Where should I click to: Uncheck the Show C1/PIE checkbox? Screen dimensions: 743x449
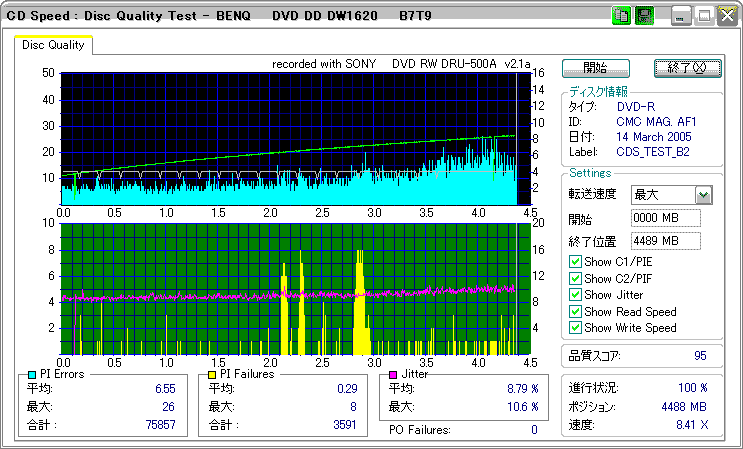pos(575,262)
